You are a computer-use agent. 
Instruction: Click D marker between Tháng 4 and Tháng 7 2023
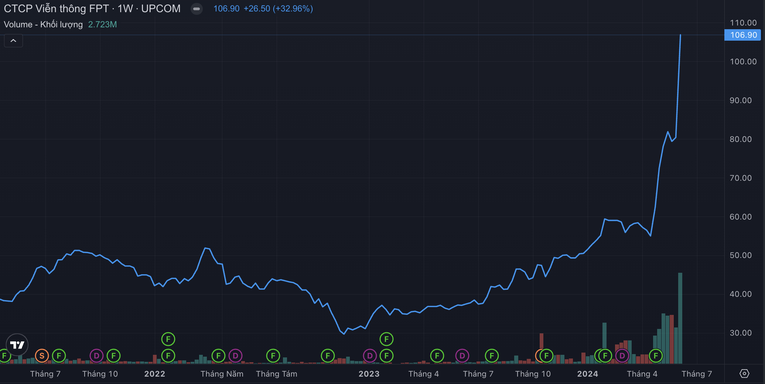(463, 356)
